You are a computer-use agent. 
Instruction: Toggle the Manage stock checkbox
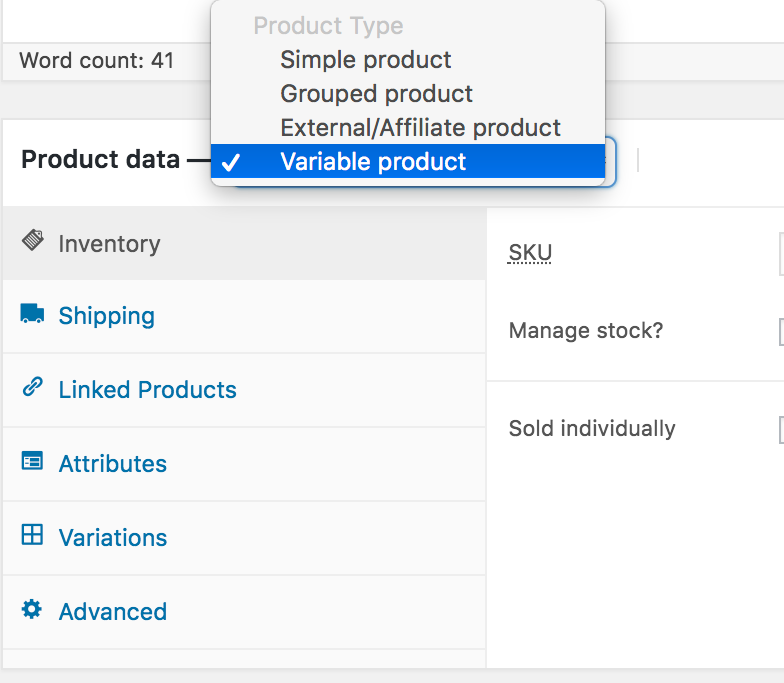click(x=782, y=332)
